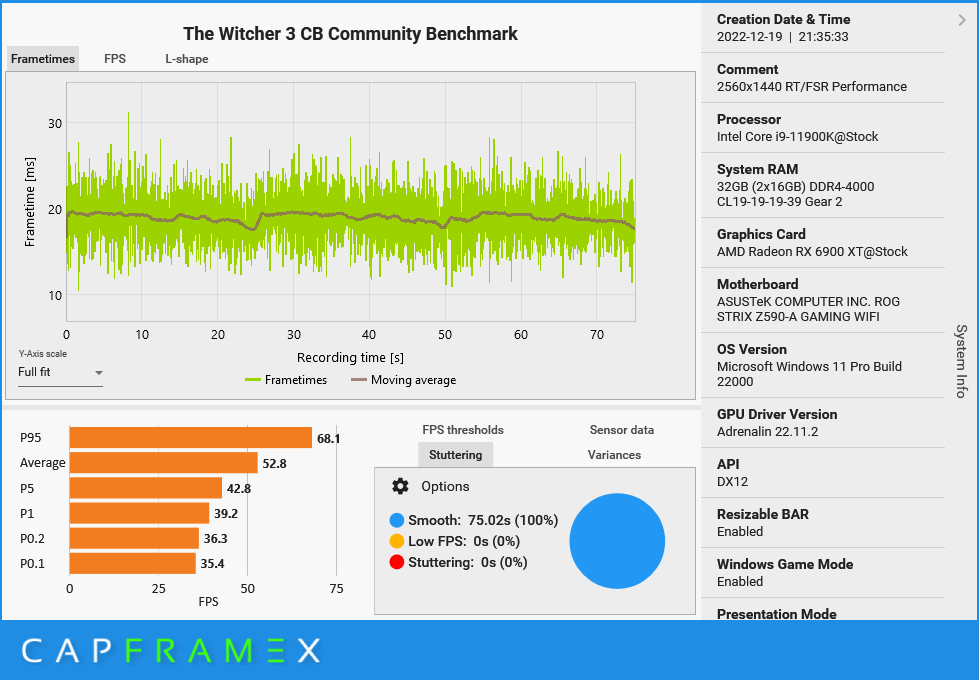This screenshot has height=680, width=979.
Task: Click the OS version Windows 11 Pro value
Action: pyautogui.click(x=809, y=374)
